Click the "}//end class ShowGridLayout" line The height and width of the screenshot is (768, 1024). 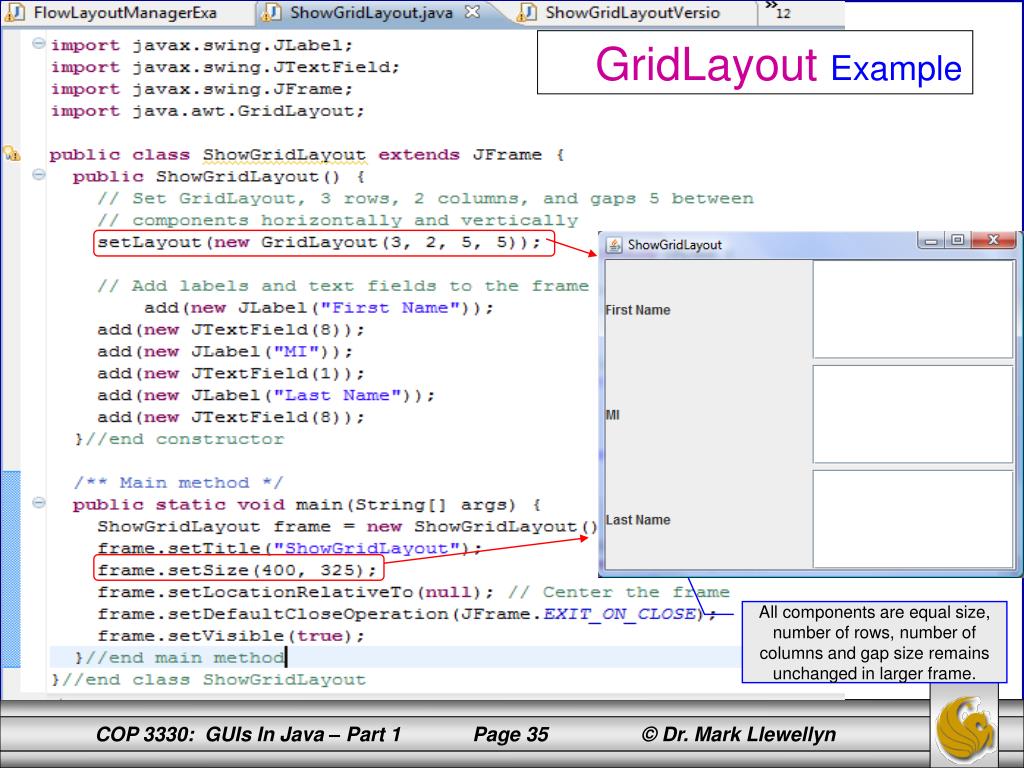(208, 680)
